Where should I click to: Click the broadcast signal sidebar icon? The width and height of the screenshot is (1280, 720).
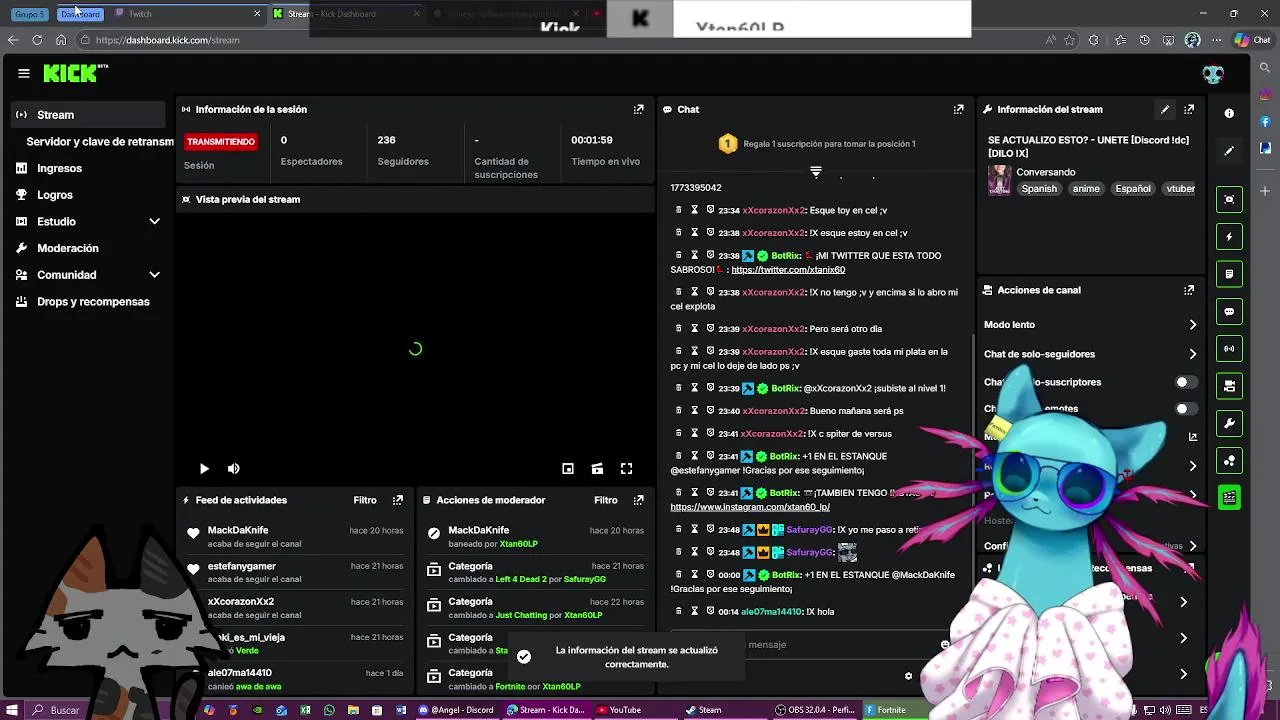(1229, 349)
